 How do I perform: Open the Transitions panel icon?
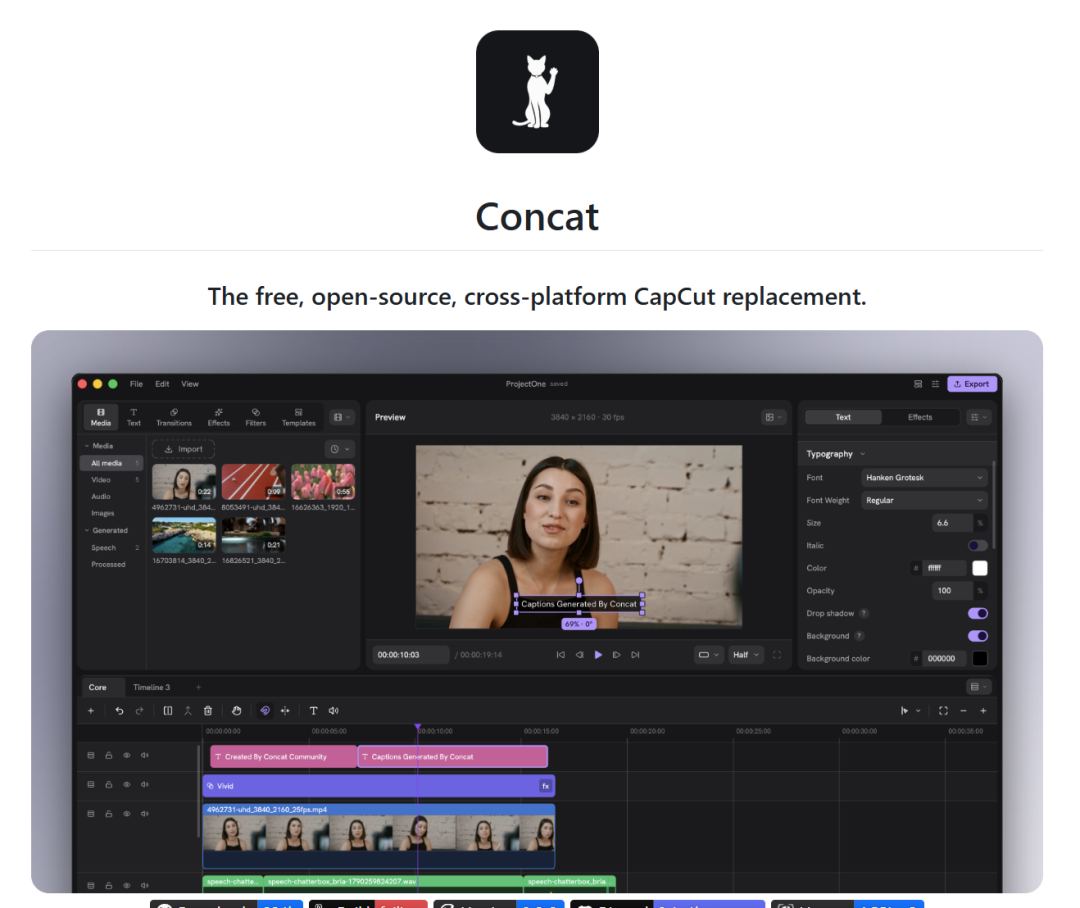click(174, 417)
